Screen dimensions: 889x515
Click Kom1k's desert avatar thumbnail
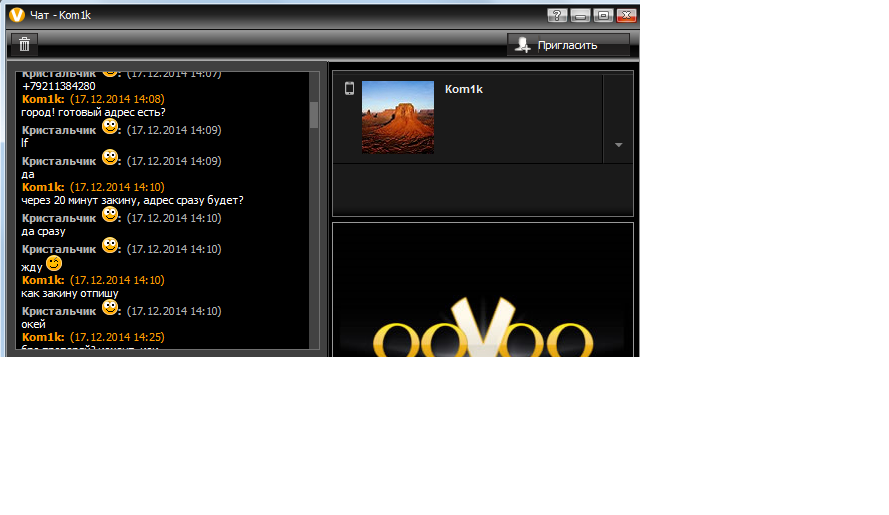398,117
